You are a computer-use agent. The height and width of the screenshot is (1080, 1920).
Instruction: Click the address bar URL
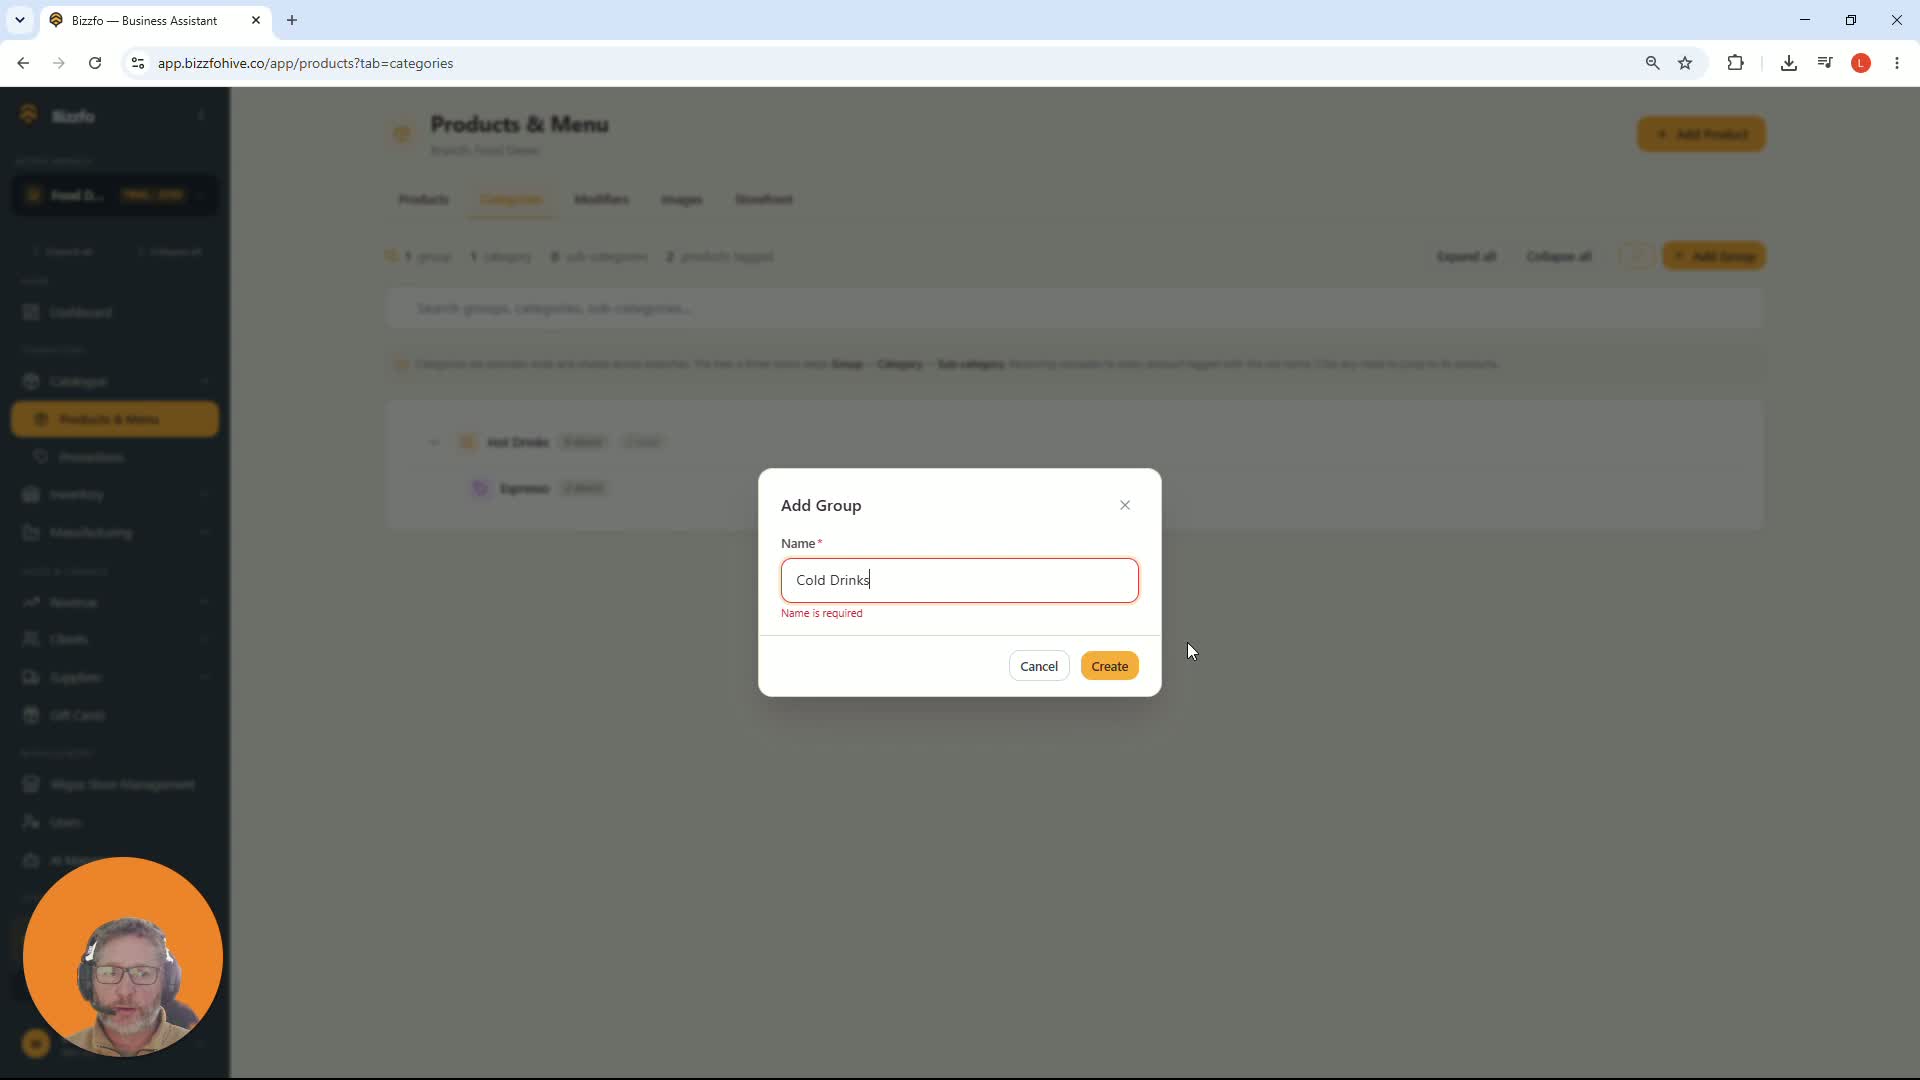click(305, 63)
